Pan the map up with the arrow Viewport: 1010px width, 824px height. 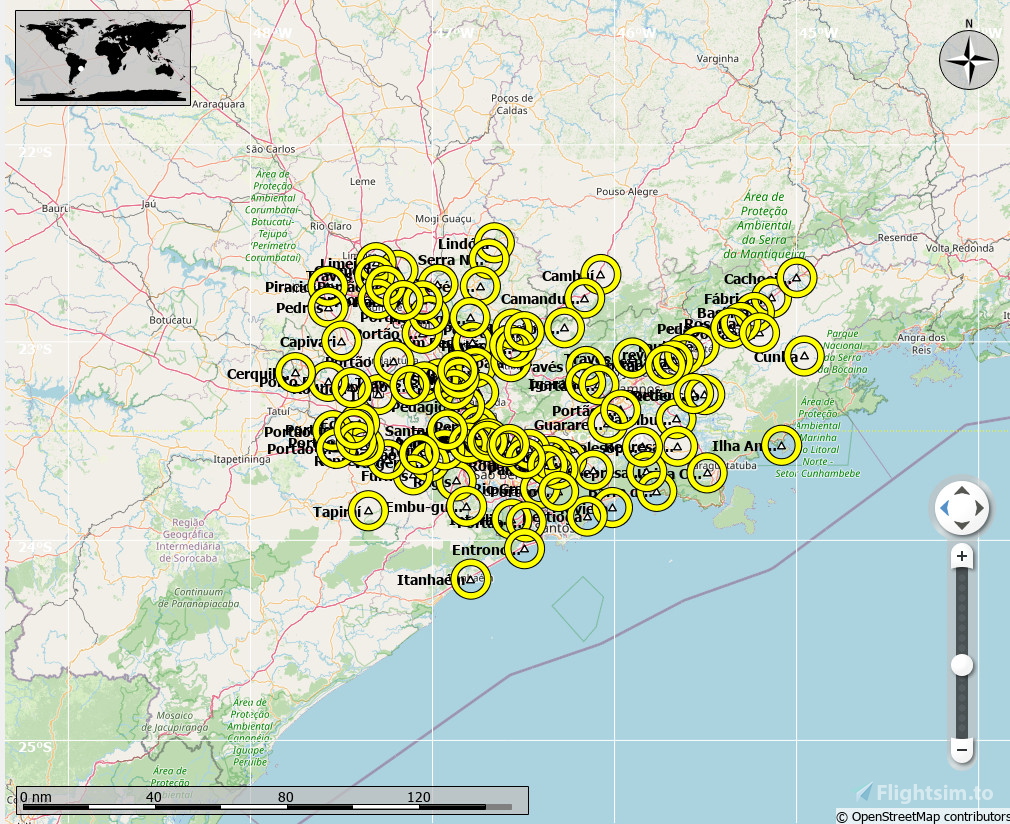click(961, 493)
